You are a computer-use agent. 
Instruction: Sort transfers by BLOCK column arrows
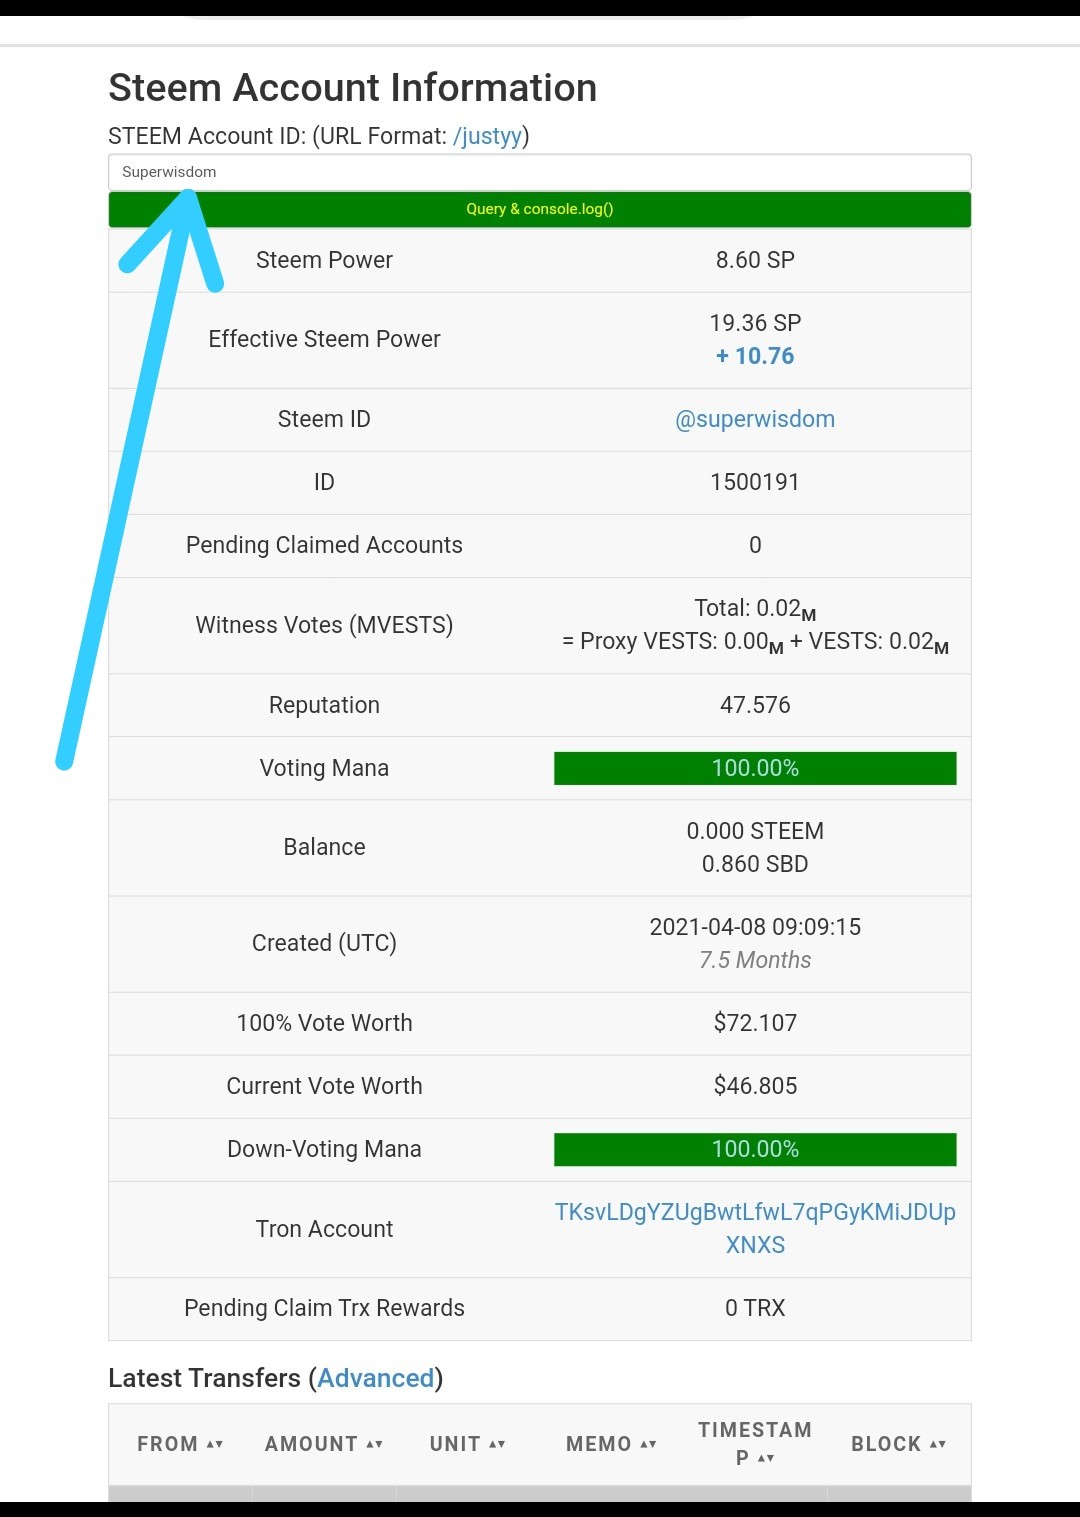pyautogui.click(x=938, y=1444)
